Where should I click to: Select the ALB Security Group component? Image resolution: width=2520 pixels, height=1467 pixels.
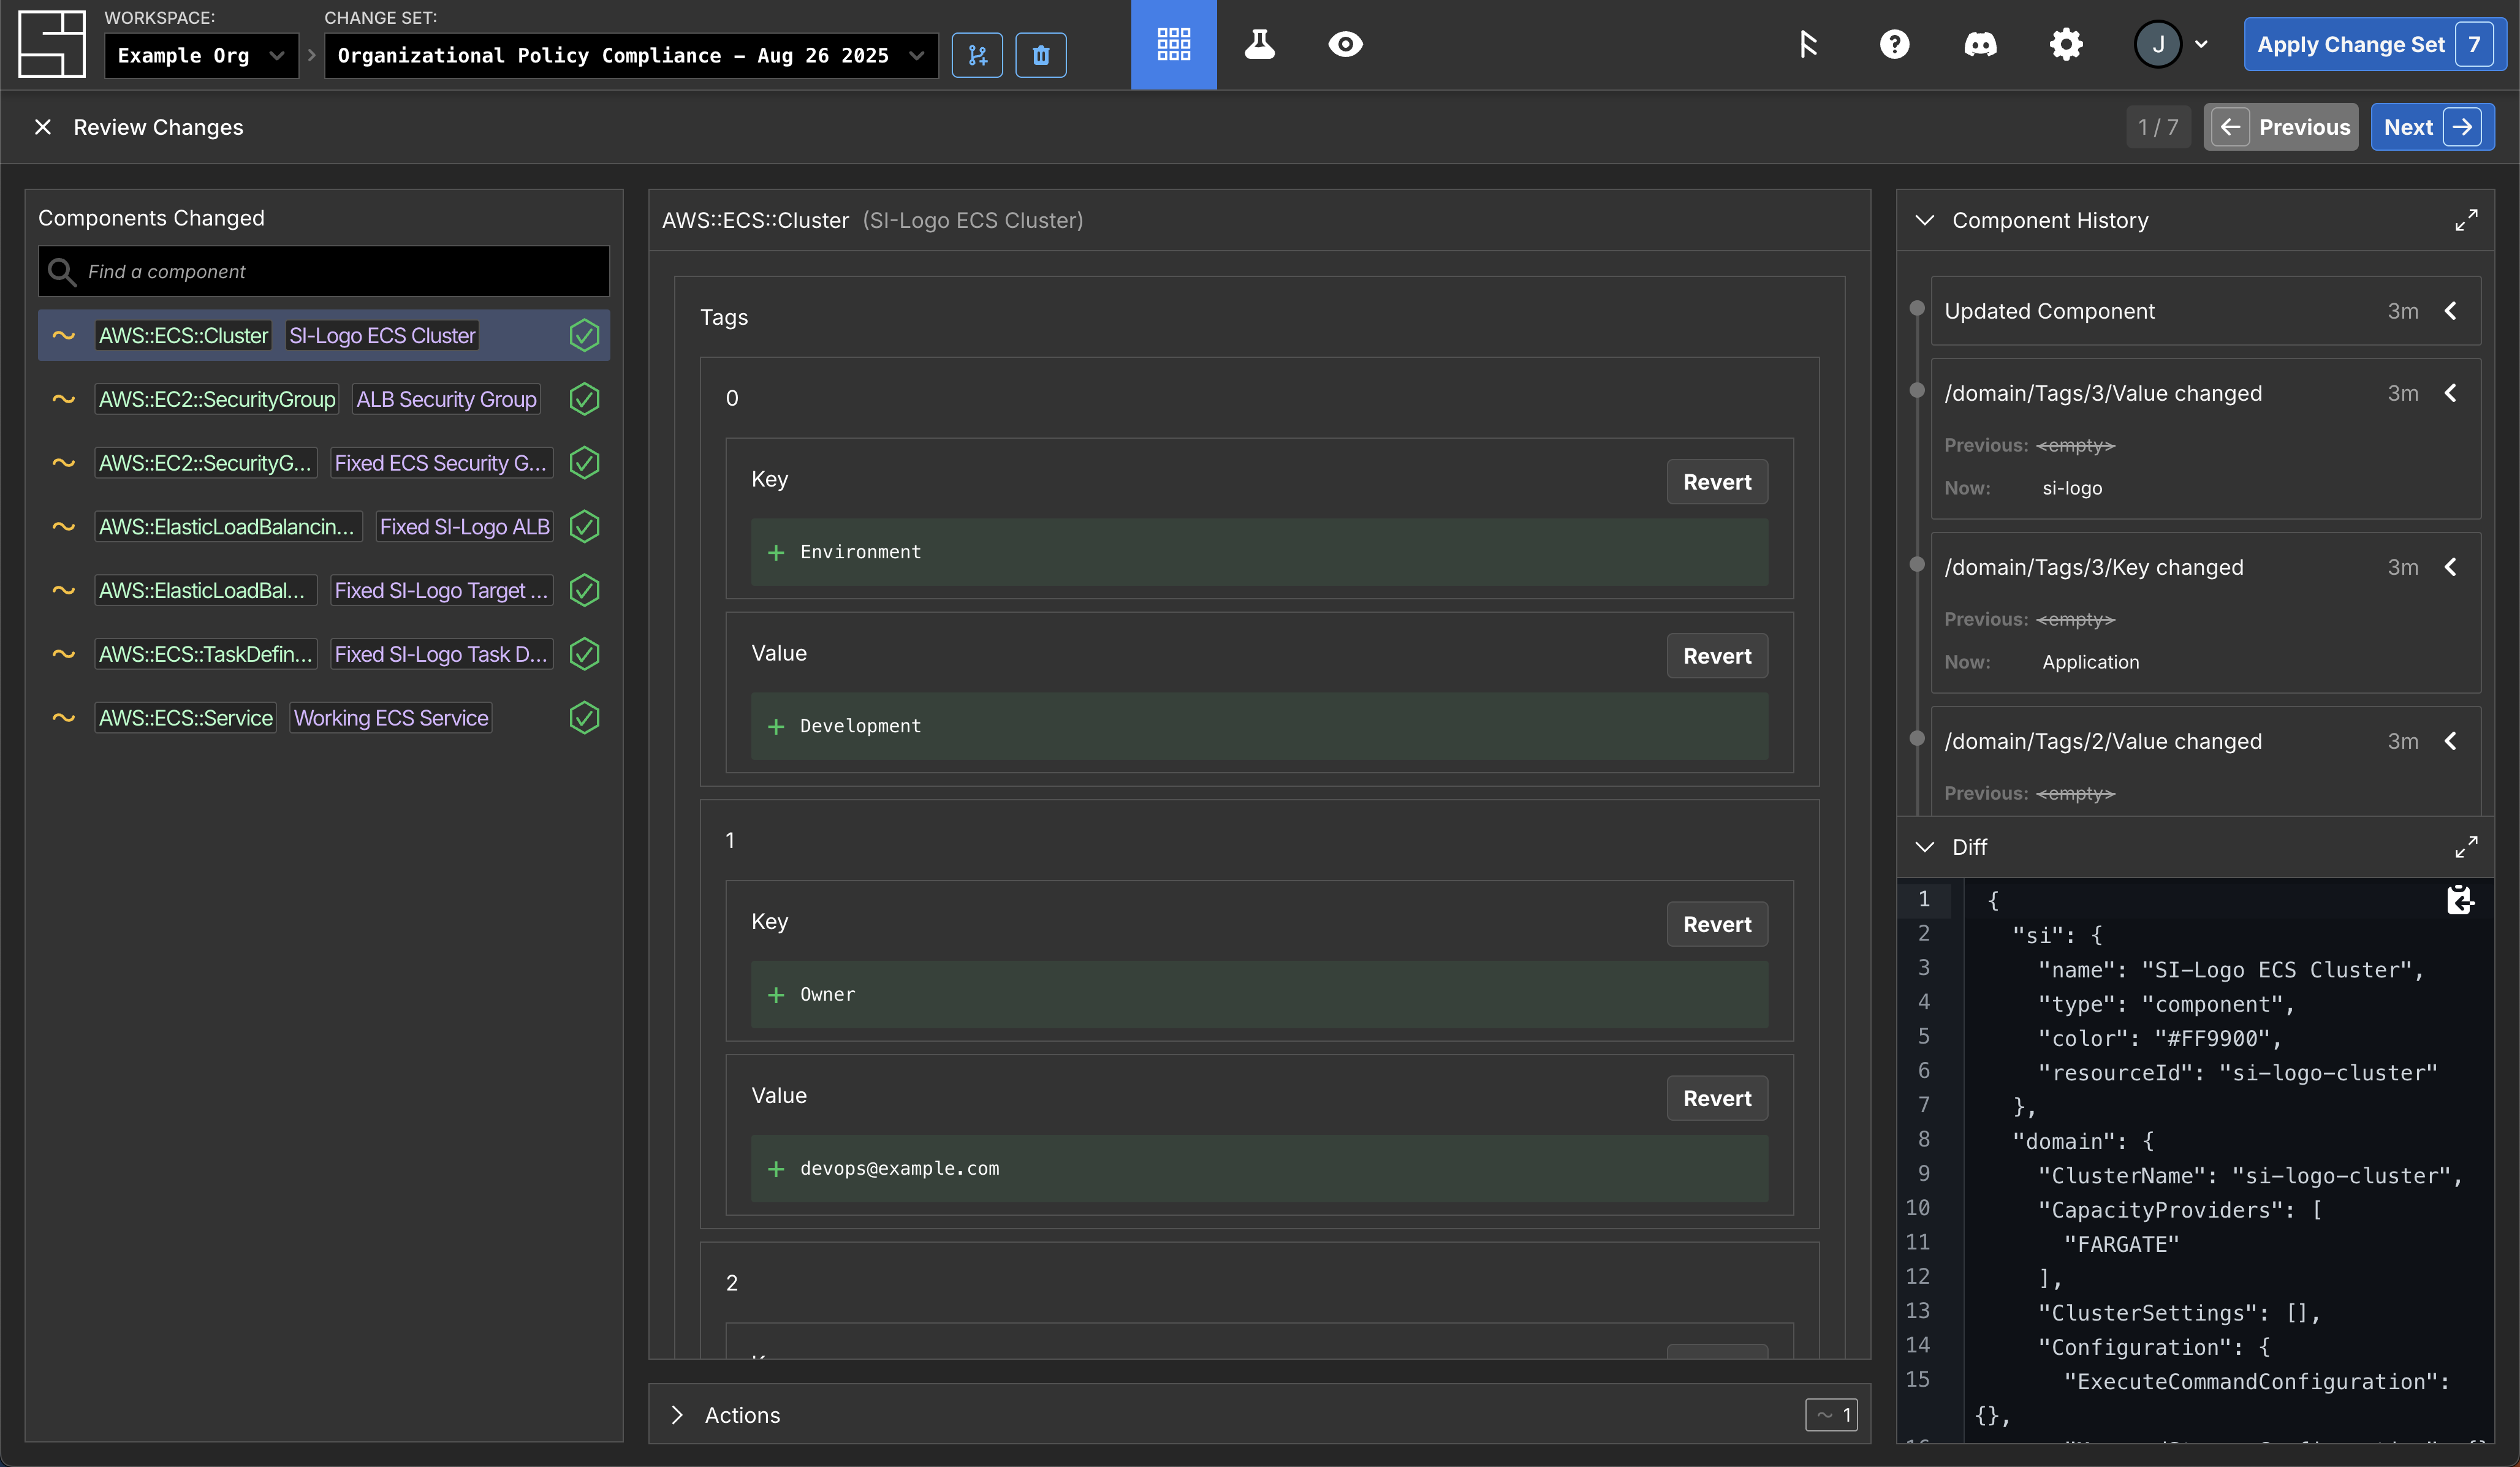324,399
